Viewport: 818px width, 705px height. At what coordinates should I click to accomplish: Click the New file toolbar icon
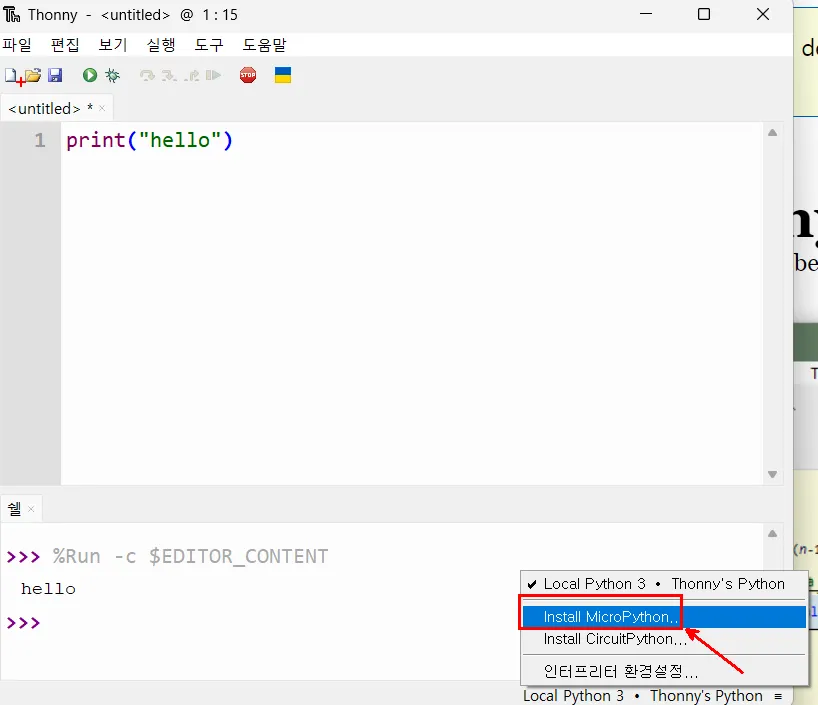point(12,76)
